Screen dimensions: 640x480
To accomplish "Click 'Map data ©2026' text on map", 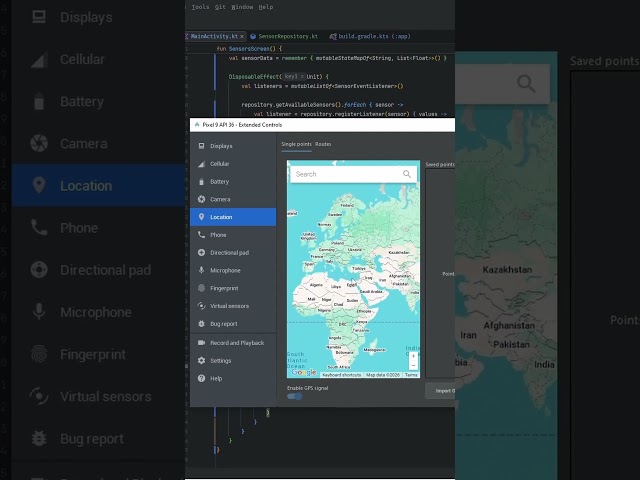I will click(x=382, y=375).
